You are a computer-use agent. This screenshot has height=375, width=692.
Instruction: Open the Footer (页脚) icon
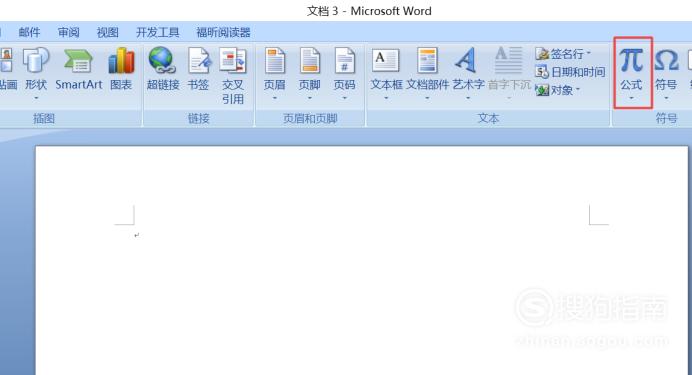point(310,61)
